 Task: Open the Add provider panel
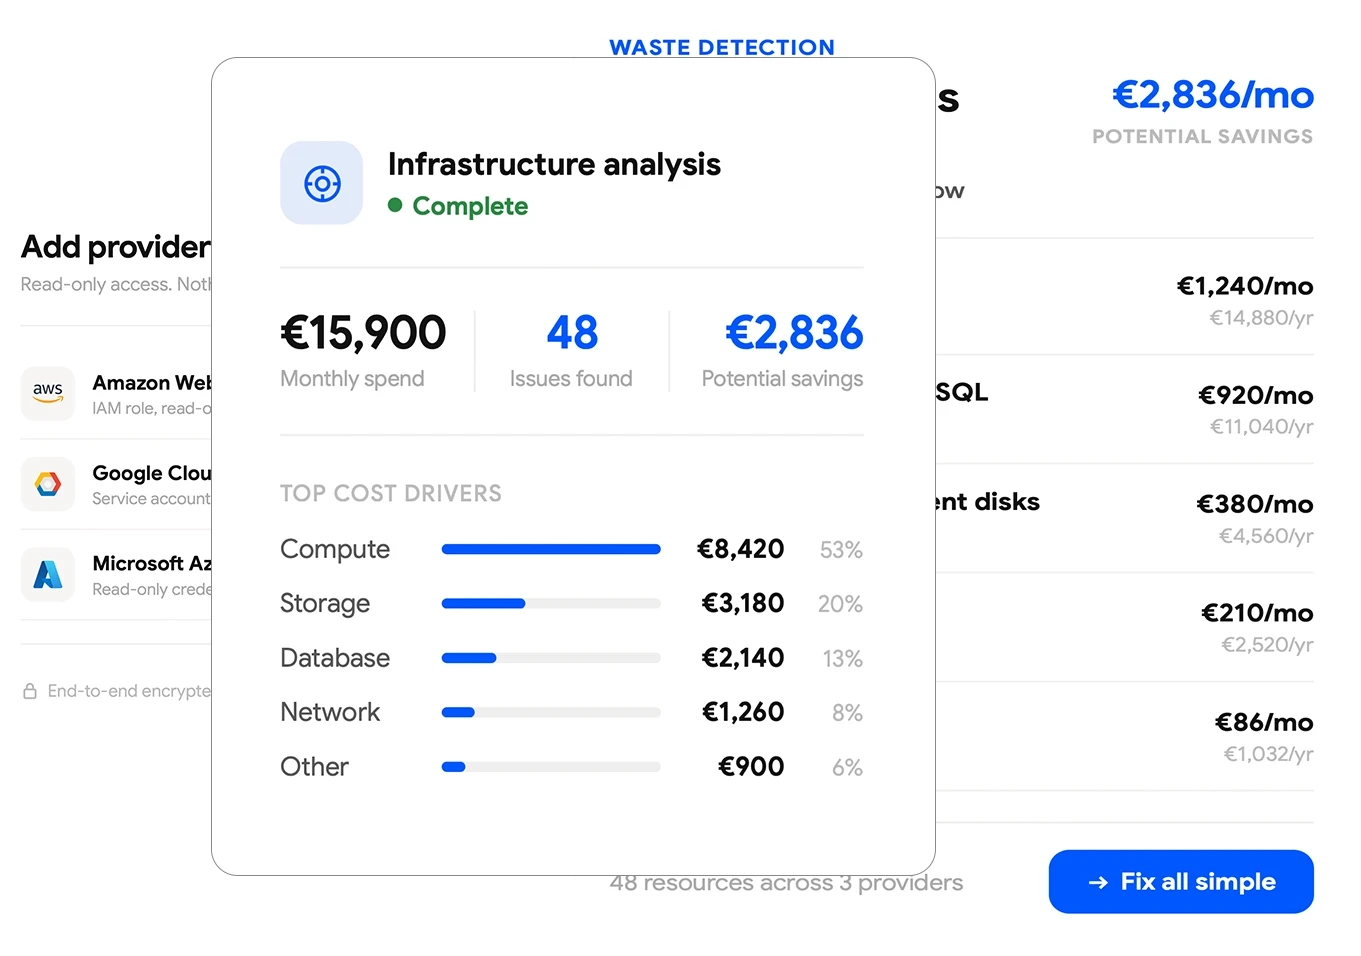[113, 246]
